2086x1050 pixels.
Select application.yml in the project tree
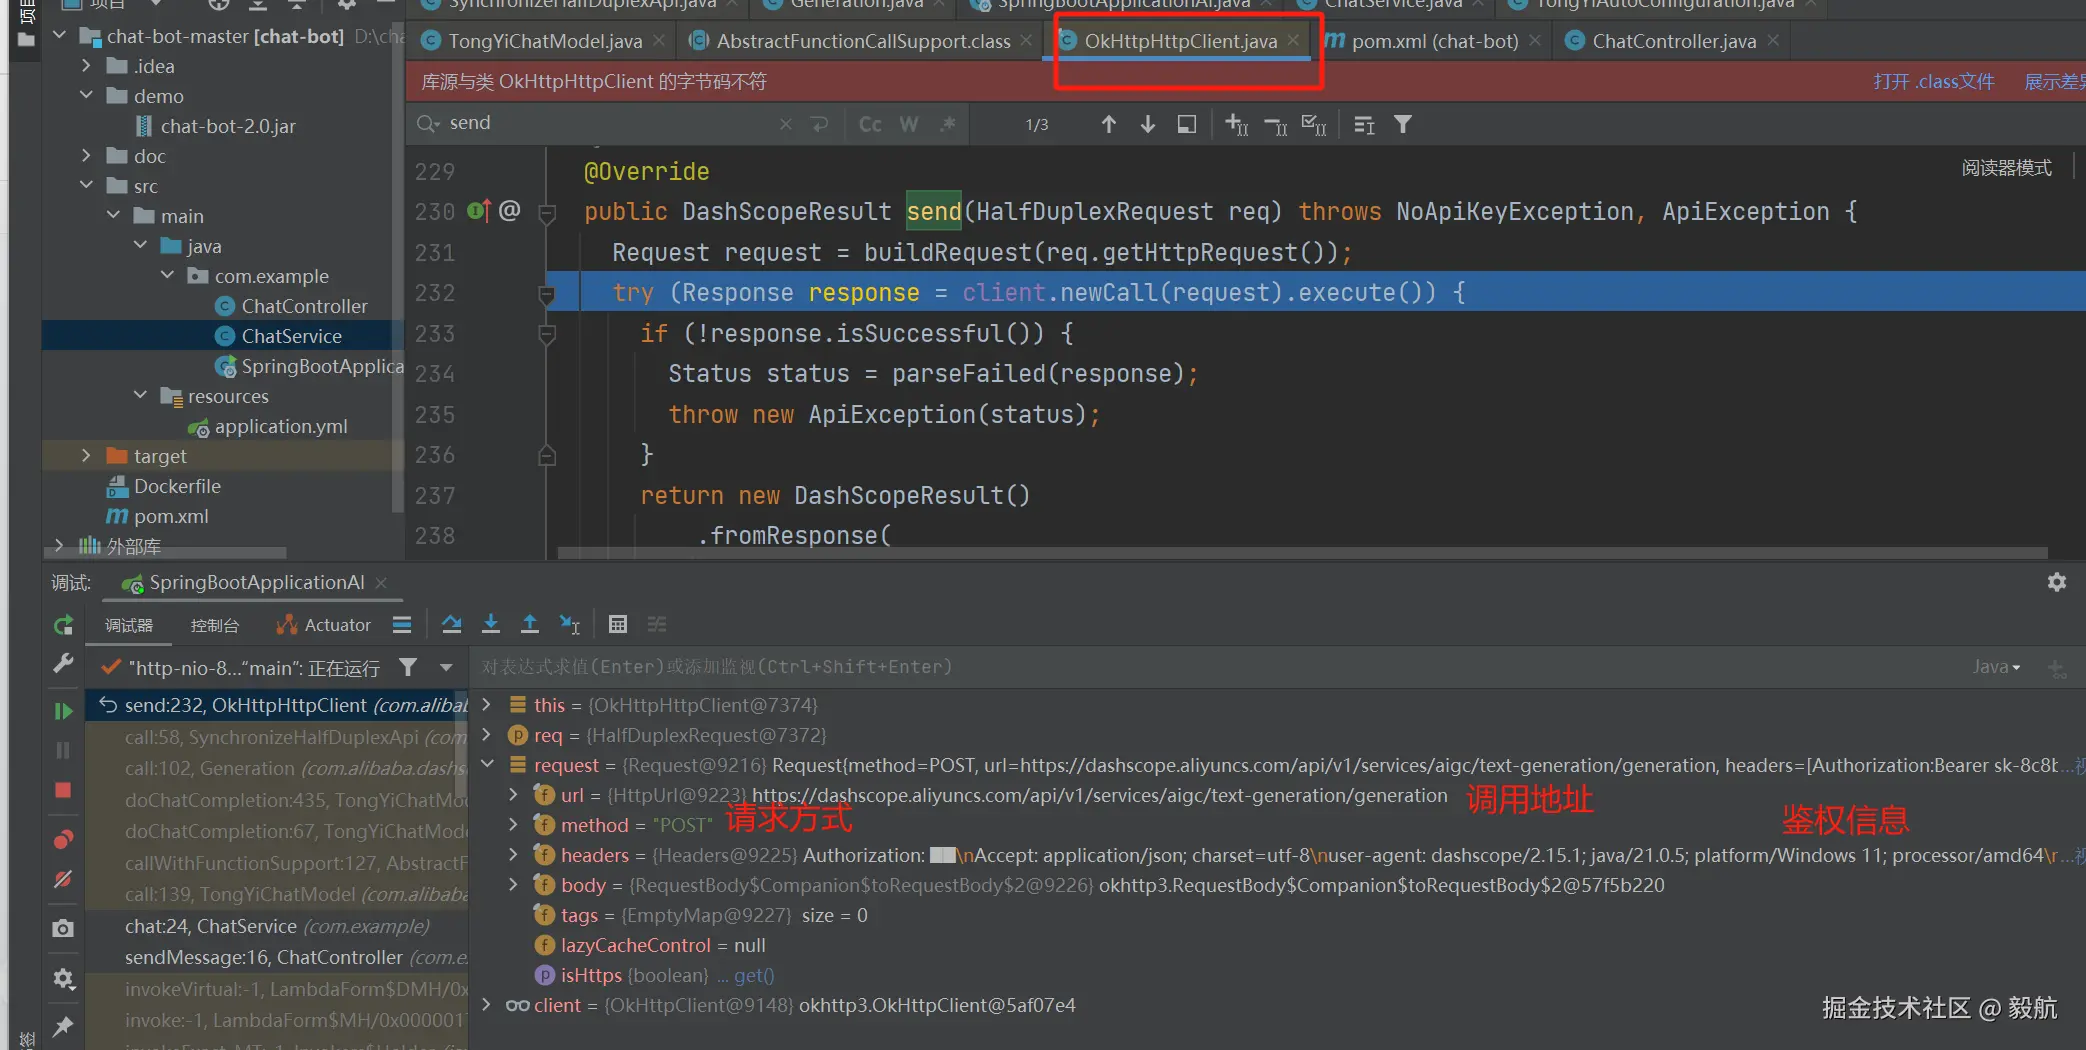tap(281, 426)
